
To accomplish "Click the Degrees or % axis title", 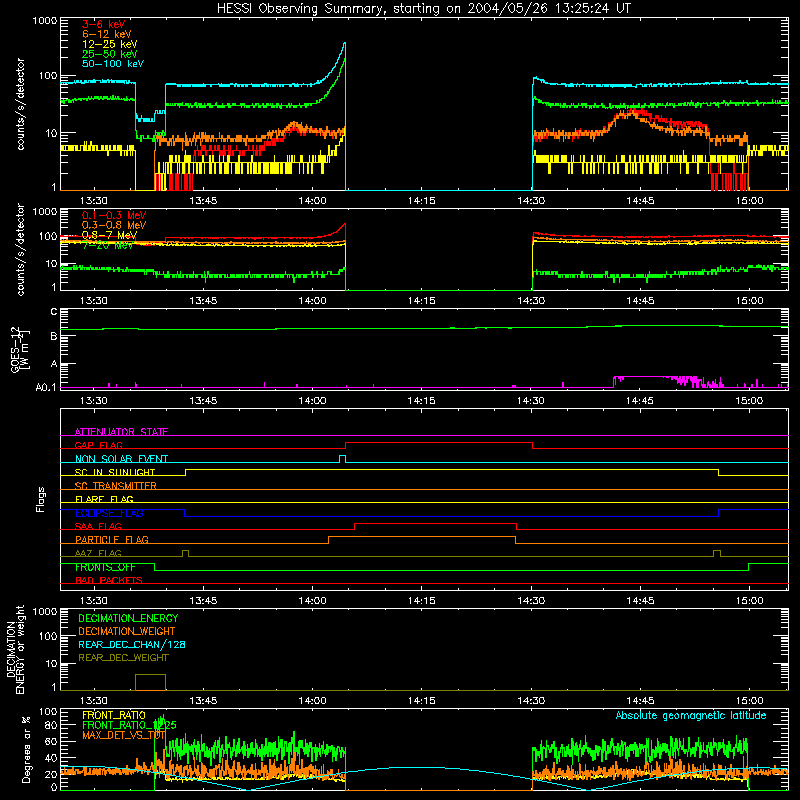I will click(x=26, y=749).
